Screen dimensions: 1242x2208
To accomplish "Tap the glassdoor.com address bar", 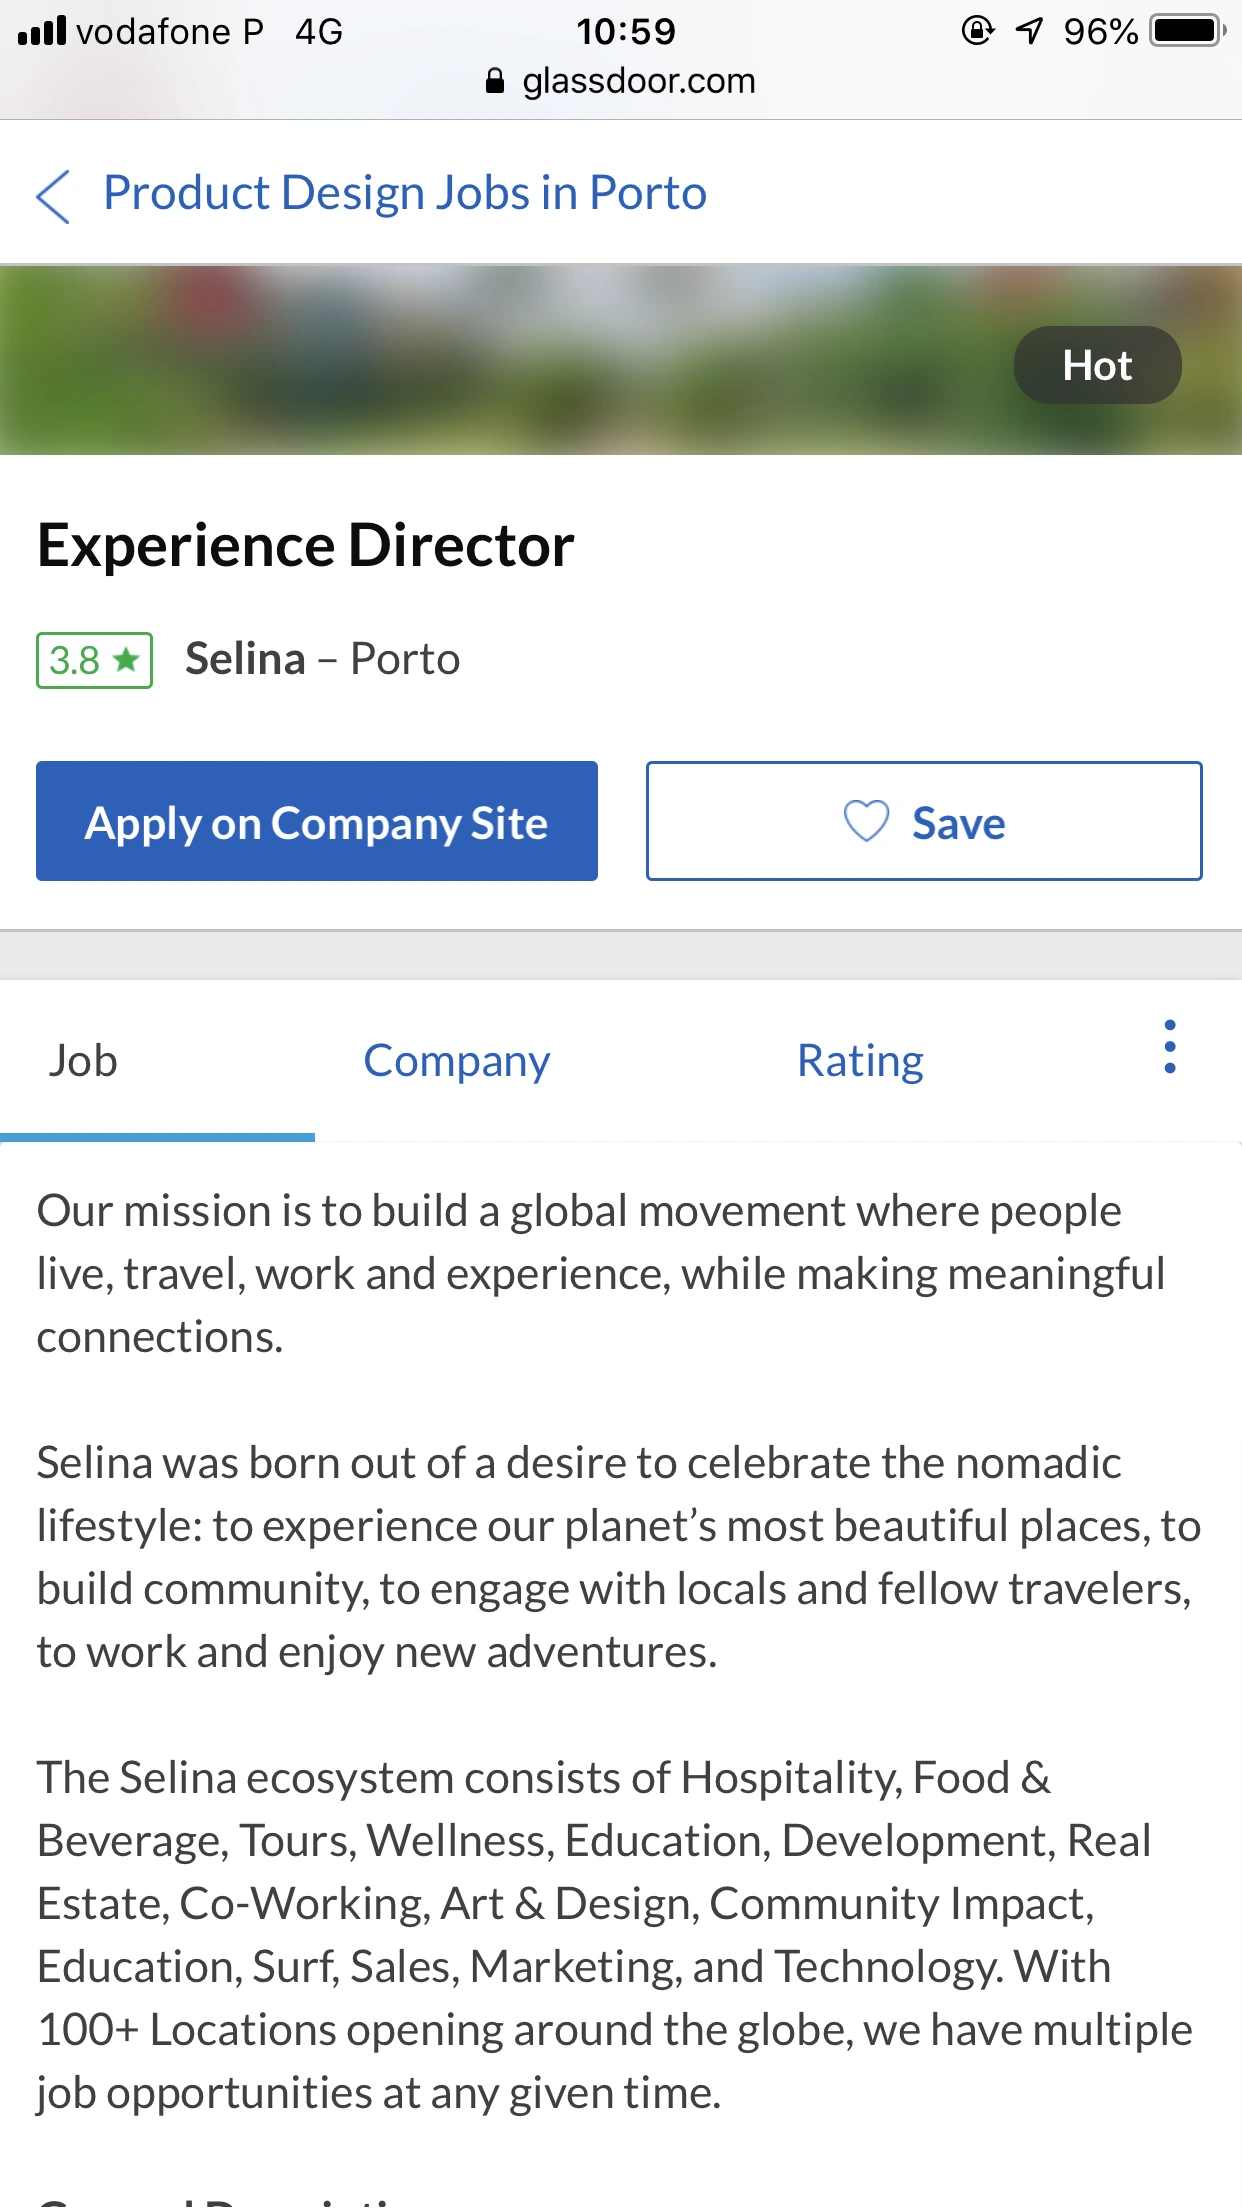I will click(x=638, y=81).
